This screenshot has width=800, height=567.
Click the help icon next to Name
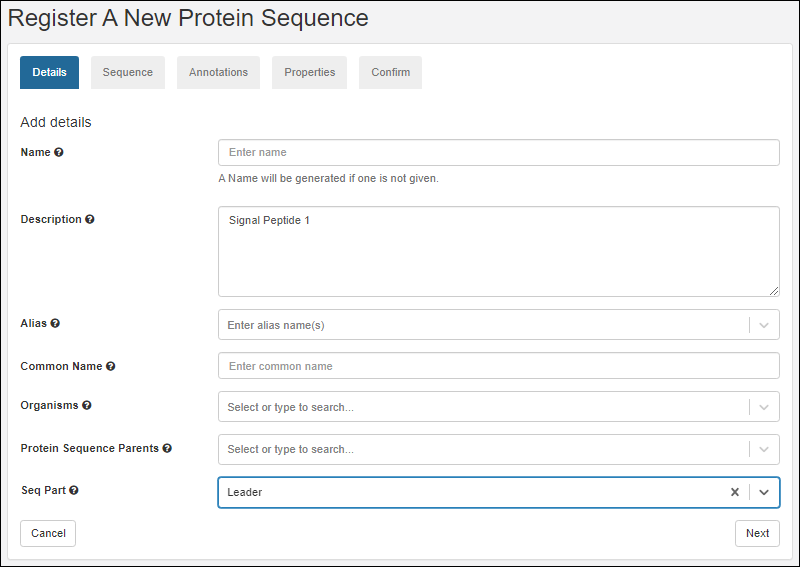point(59,153)
